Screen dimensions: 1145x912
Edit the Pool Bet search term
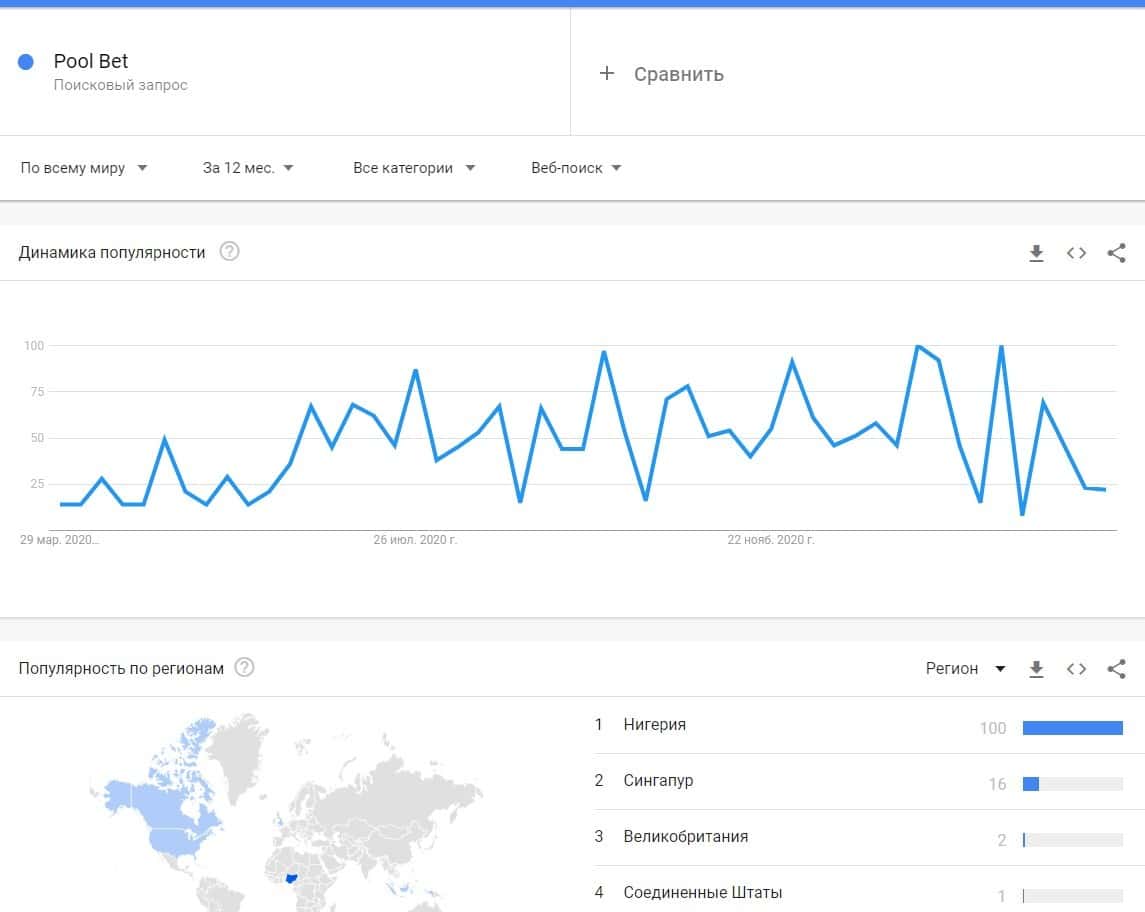click(x=91, y=62)
